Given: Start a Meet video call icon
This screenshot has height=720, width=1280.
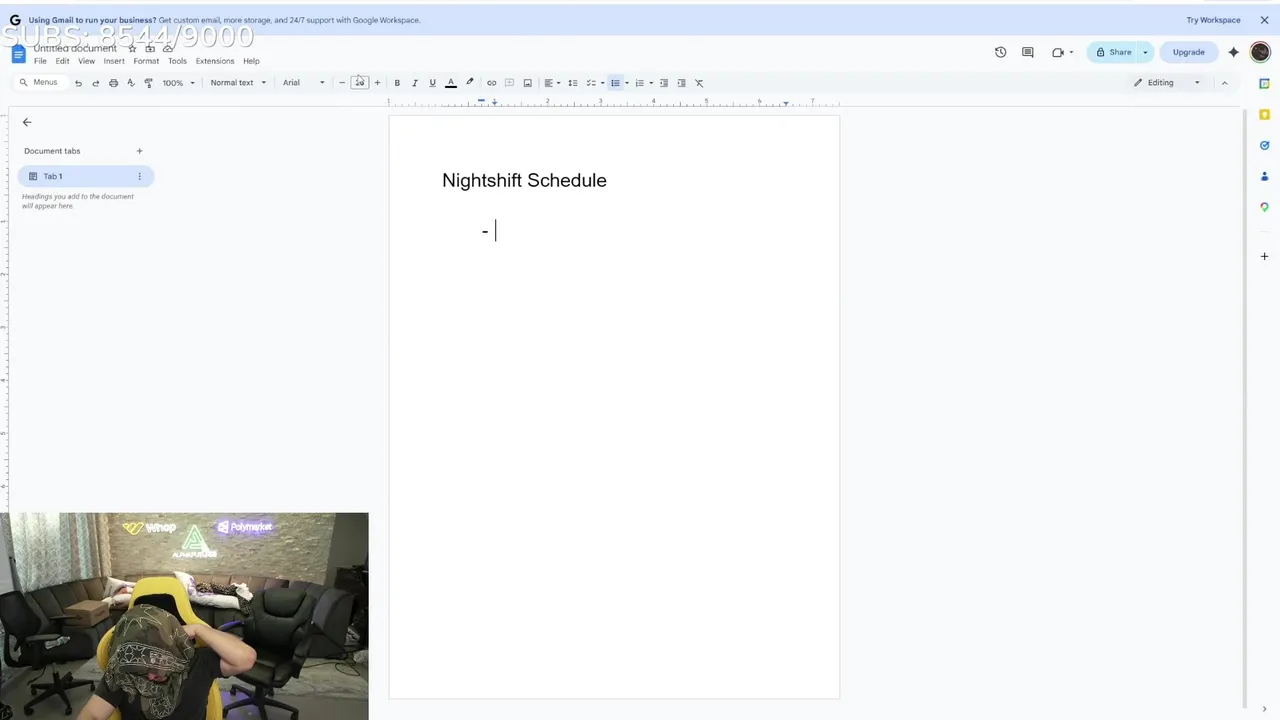Looking at the screenshot, I should click(x=1058, y=52).
